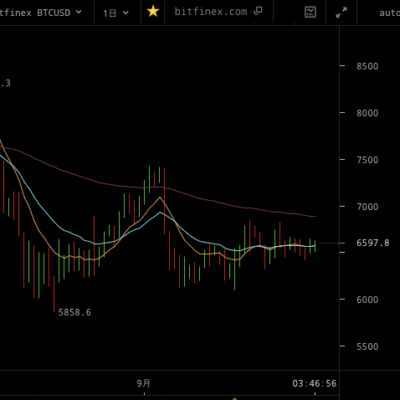Click the 7000 price axis label

367,207
